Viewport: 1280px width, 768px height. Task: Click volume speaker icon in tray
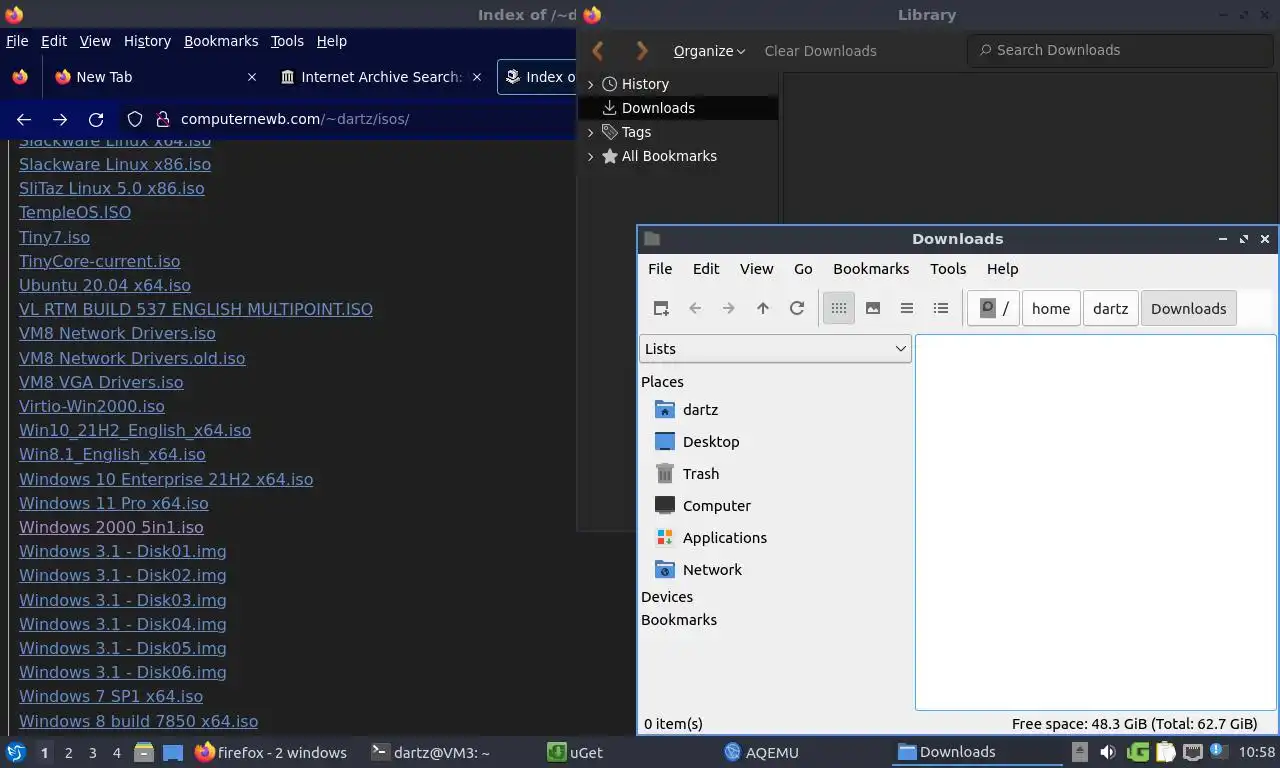point(1108,752)
